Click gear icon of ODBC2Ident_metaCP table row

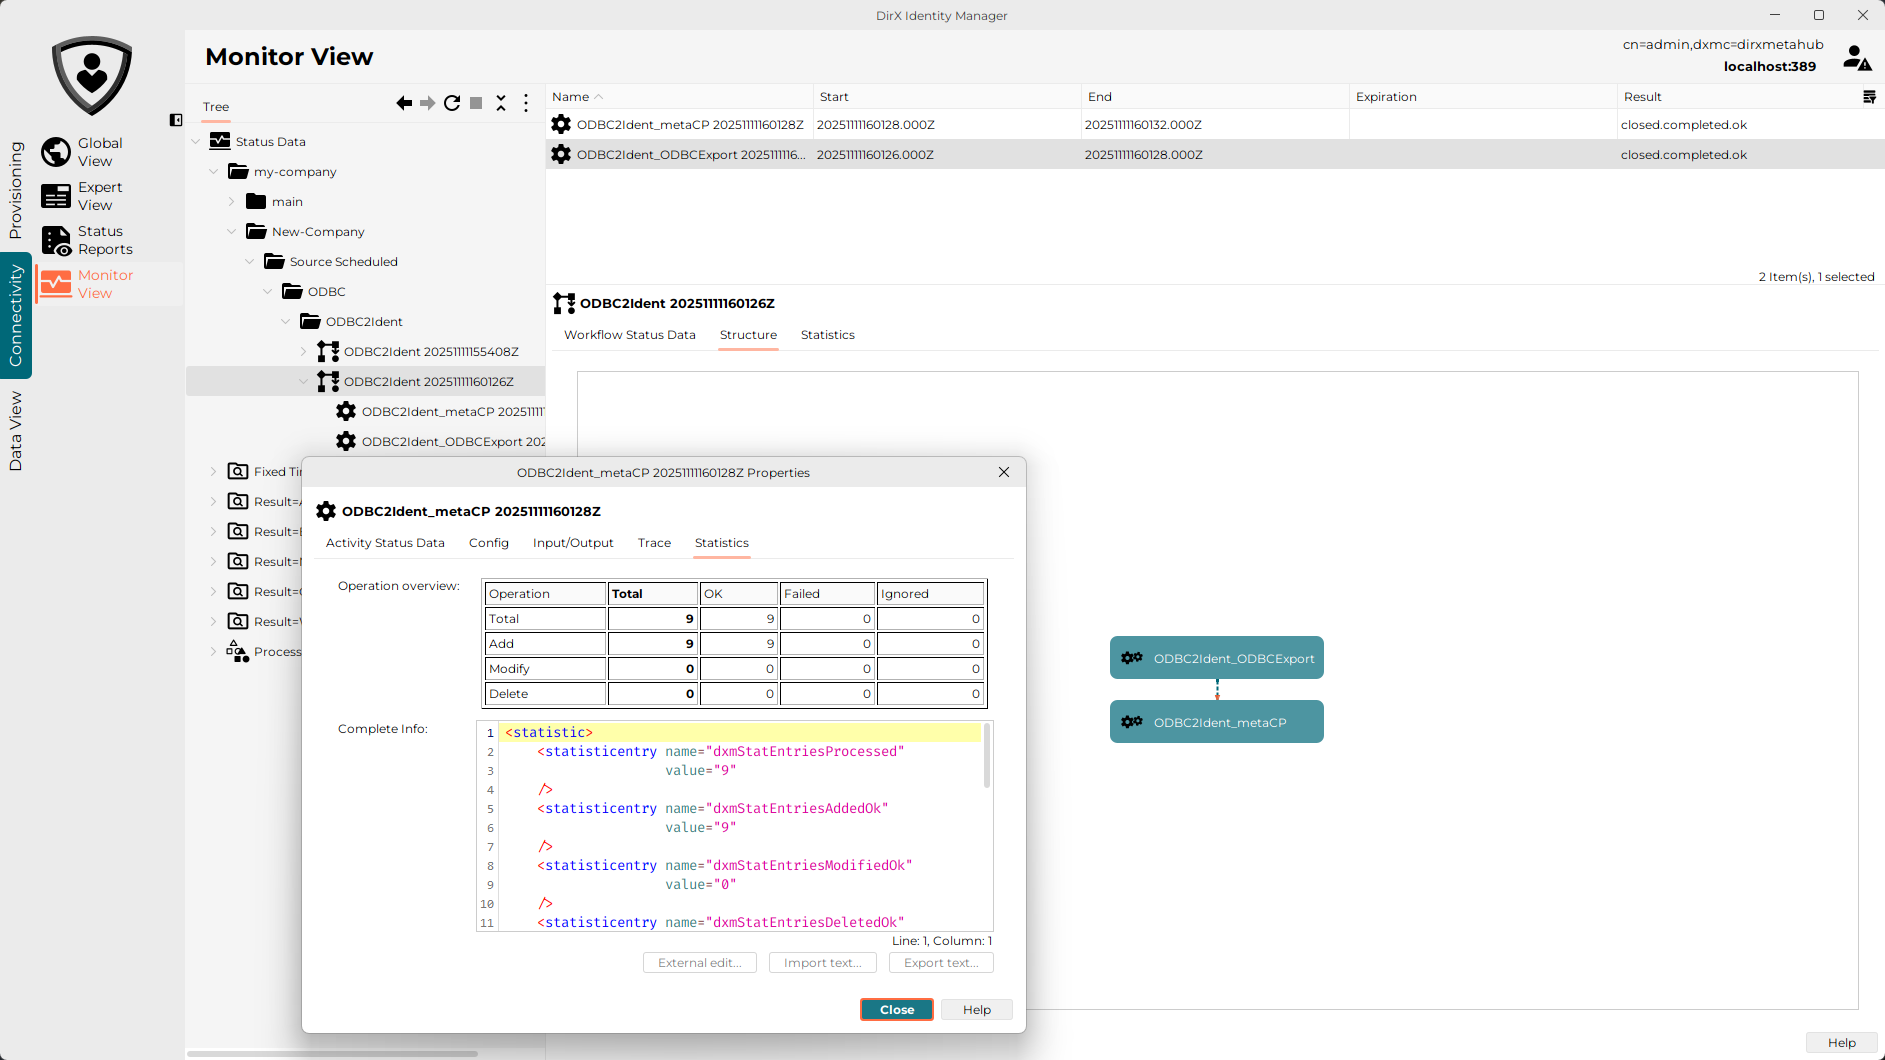click(x=561, y=124)
